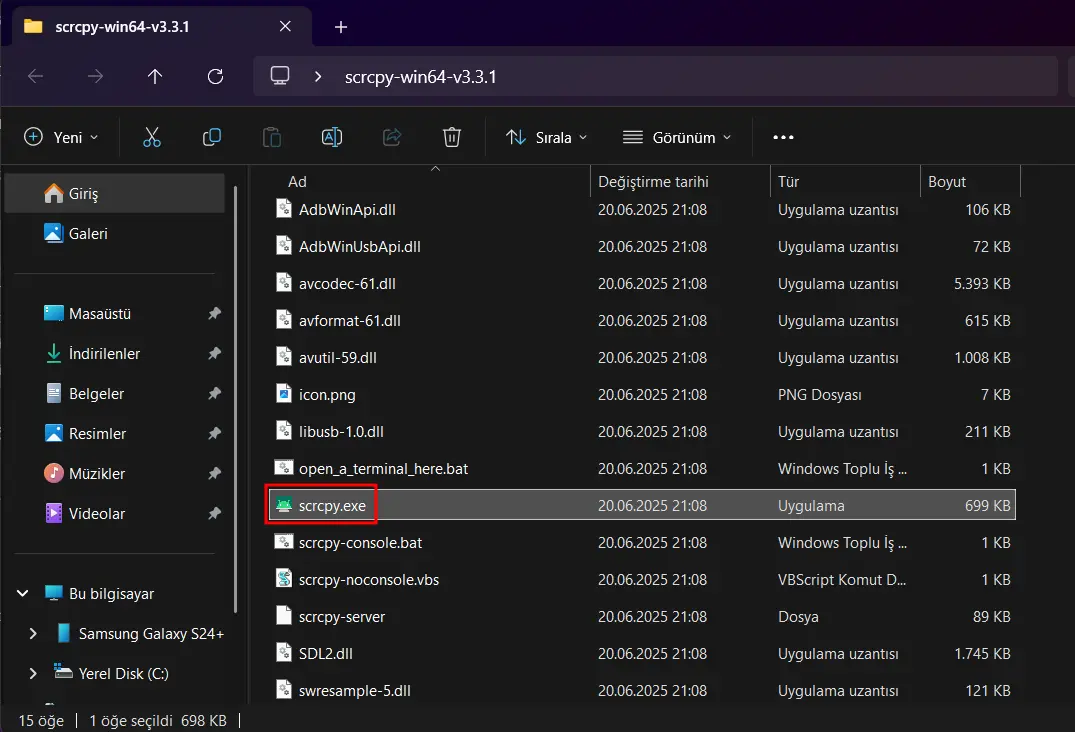
Task: Expand the Yerel Disk (C:) node
Action: coord(32,673)
